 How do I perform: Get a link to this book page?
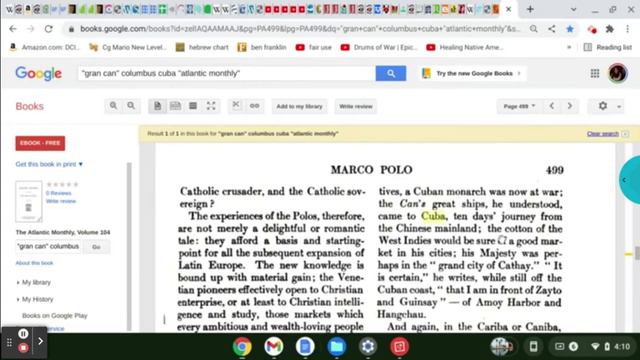254,106
